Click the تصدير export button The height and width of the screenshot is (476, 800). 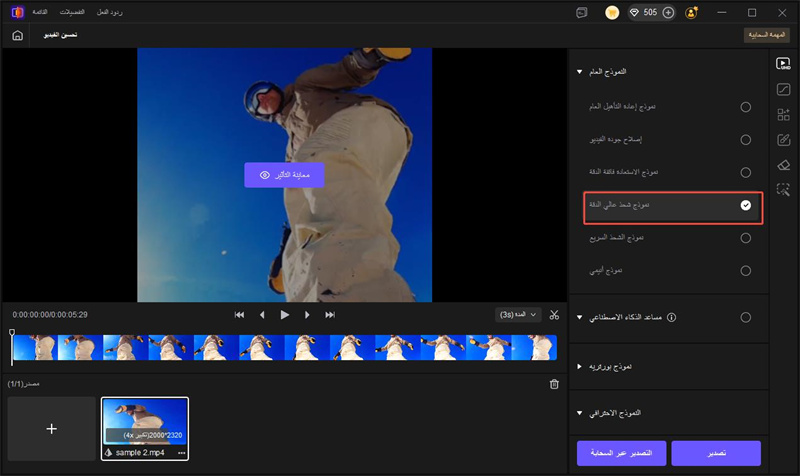pyautogui.click(x=716, y=452)
